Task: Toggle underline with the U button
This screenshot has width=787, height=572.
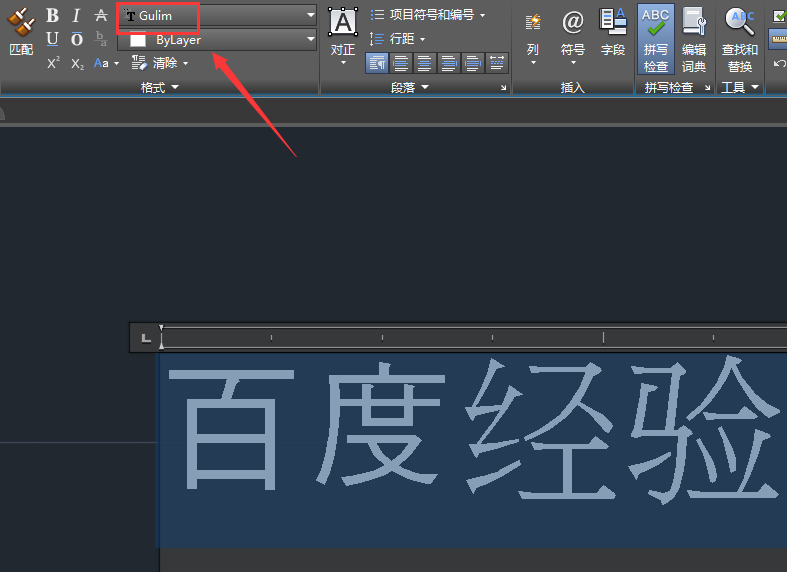Action: 52,39
